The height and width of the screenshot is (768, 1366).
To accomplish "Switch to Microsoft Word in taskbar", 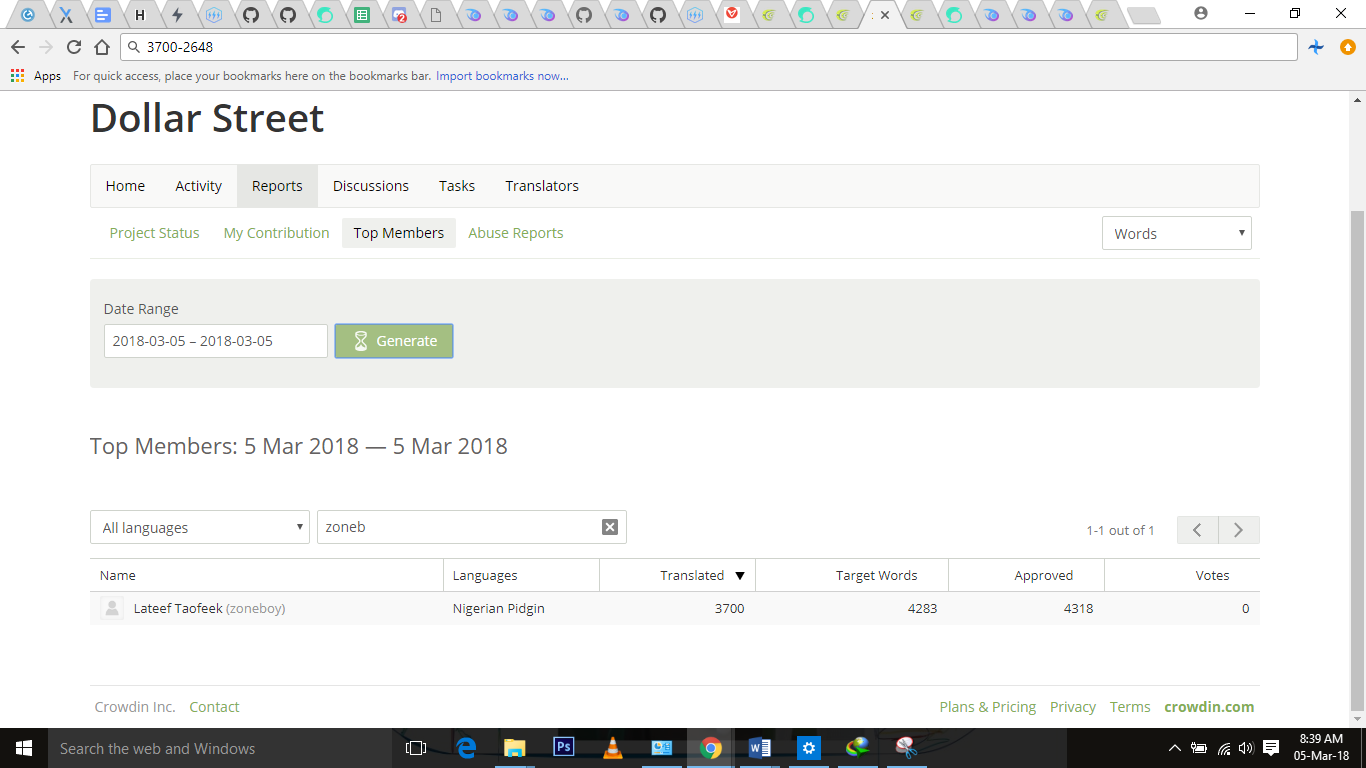I will (x=760, y=748).
